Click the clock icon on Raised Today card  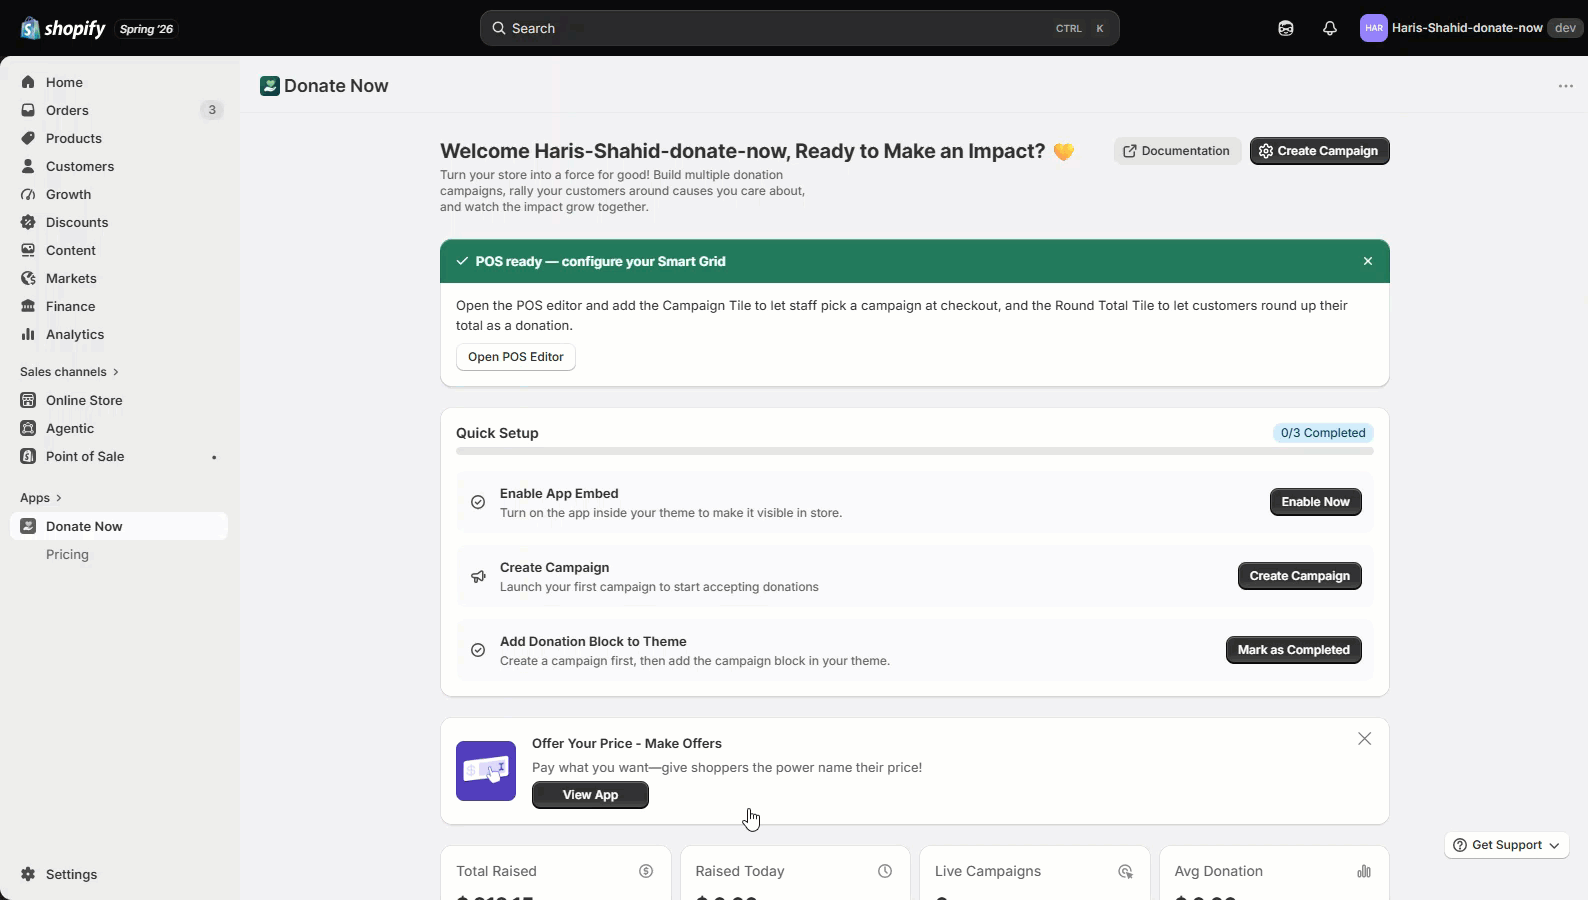885,871
